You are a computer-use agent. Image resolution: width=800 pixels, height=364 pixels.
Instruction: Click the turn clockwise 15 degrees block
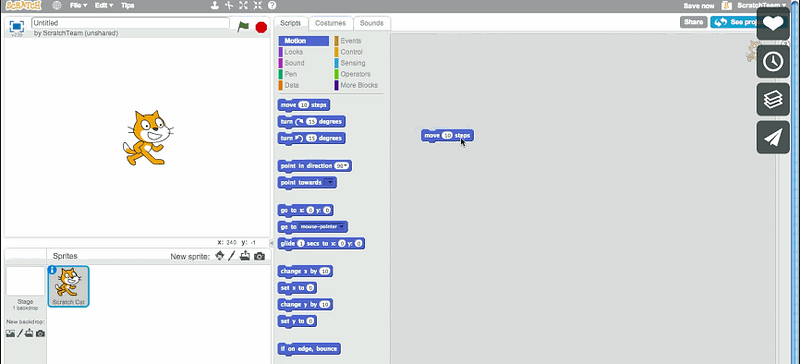pyautogui.click(x=312, y=122)
